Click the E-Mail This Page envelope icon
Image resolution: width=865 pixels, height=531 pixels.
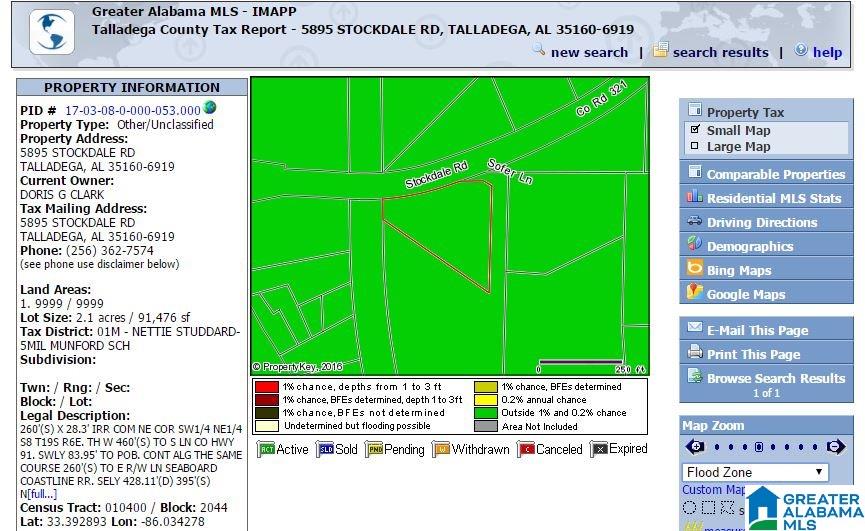click(x=695, y=328)
